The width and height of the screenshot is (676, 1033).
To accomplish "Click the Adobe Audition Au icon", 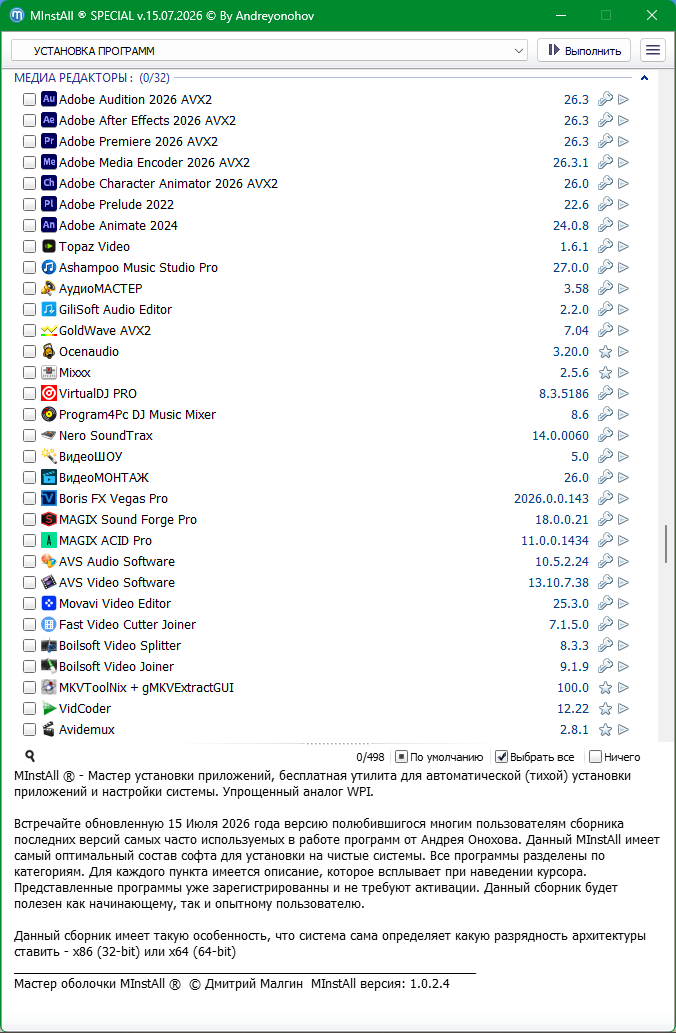I will point(49,99).
